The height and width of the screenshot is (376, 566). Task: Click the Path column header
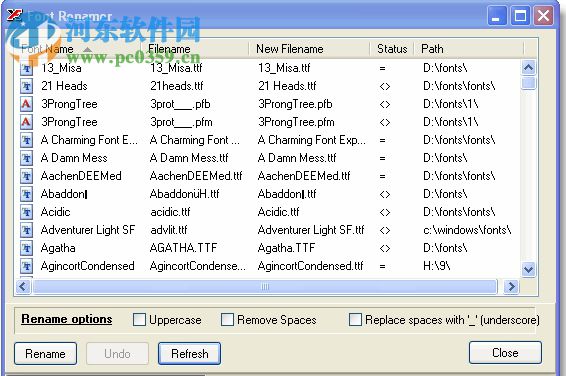pyautogui.click(x=469, y=49)
